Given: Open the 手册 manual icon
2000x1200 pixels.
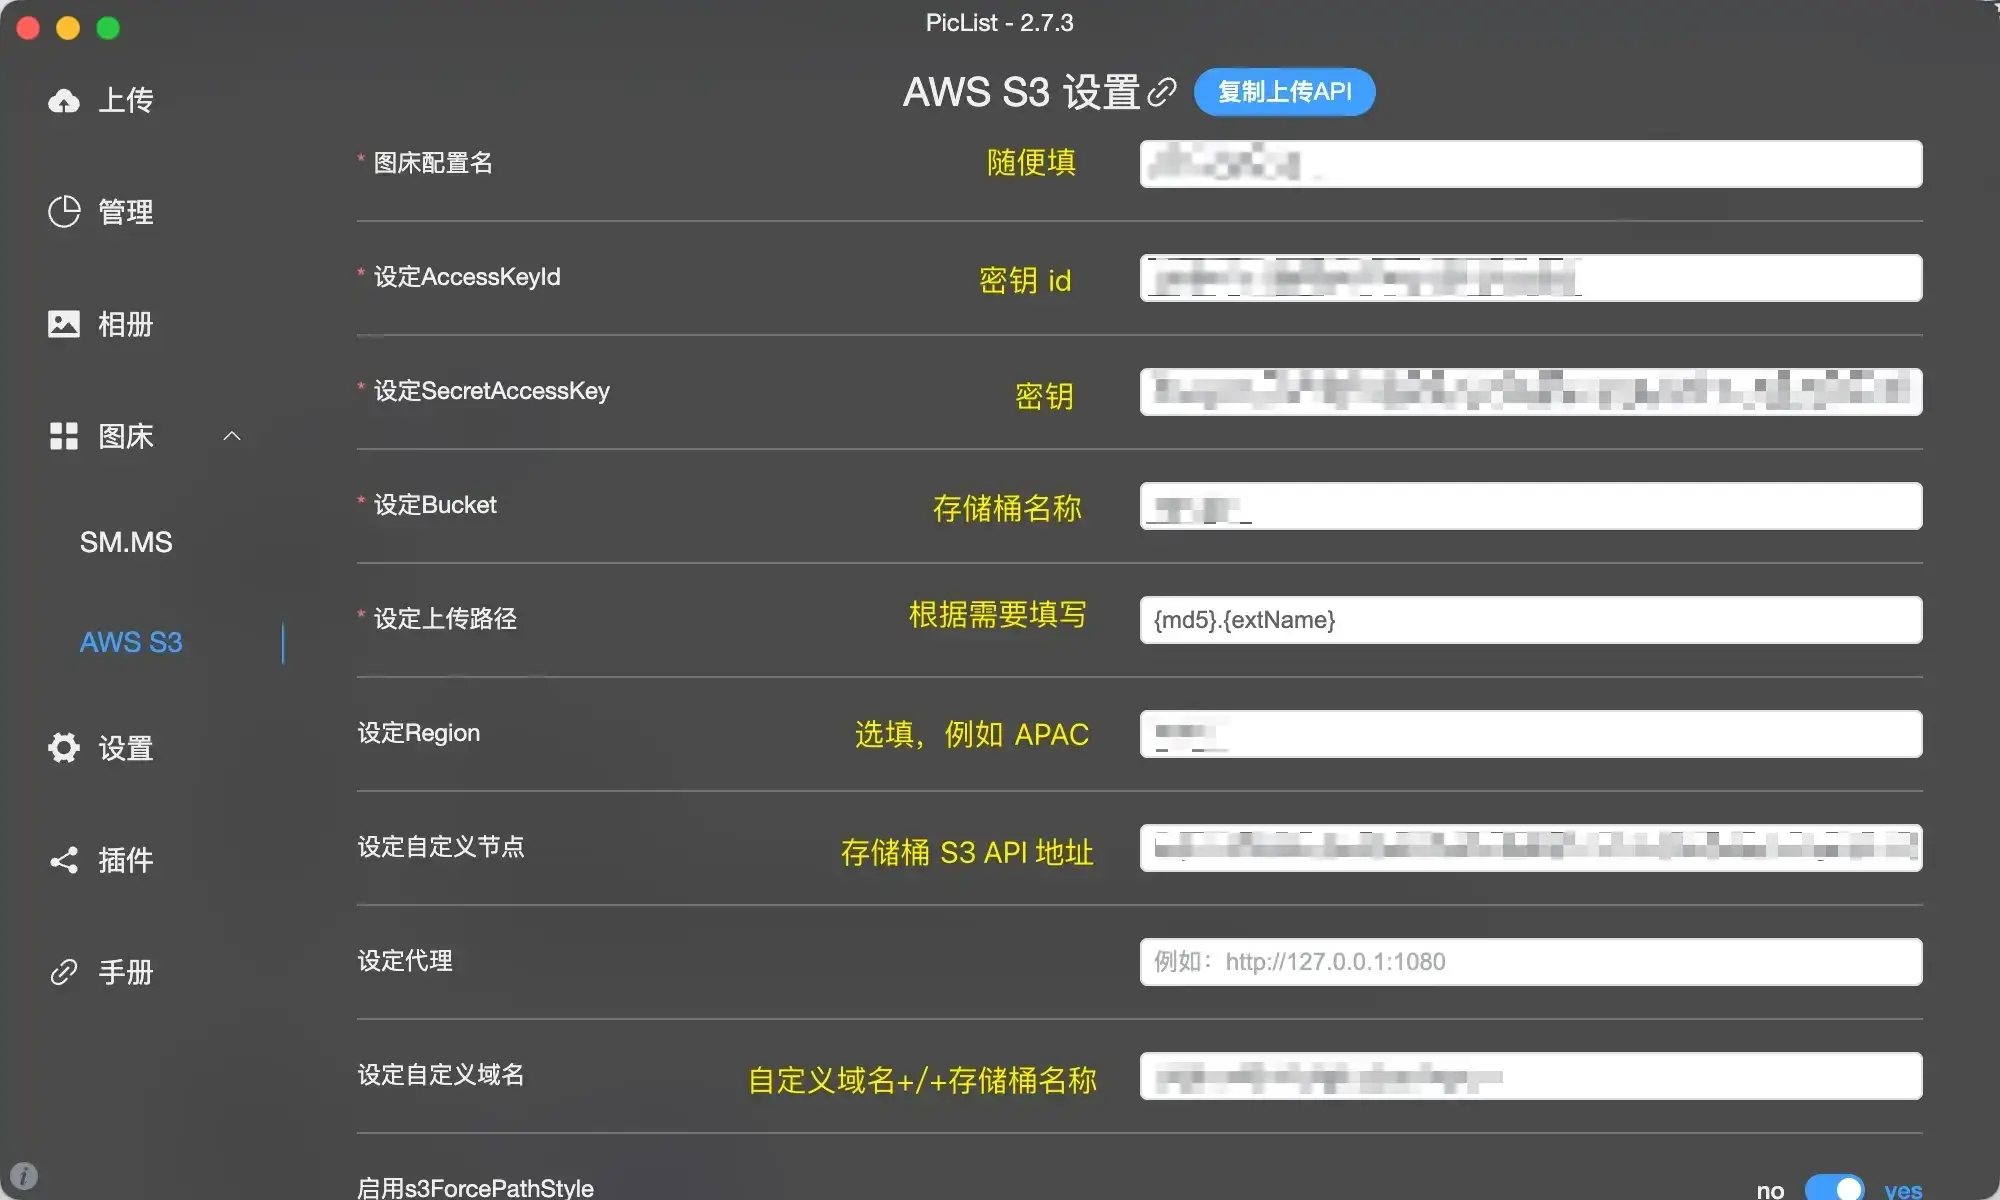Looking at the screenshot, I should point(63,972).
